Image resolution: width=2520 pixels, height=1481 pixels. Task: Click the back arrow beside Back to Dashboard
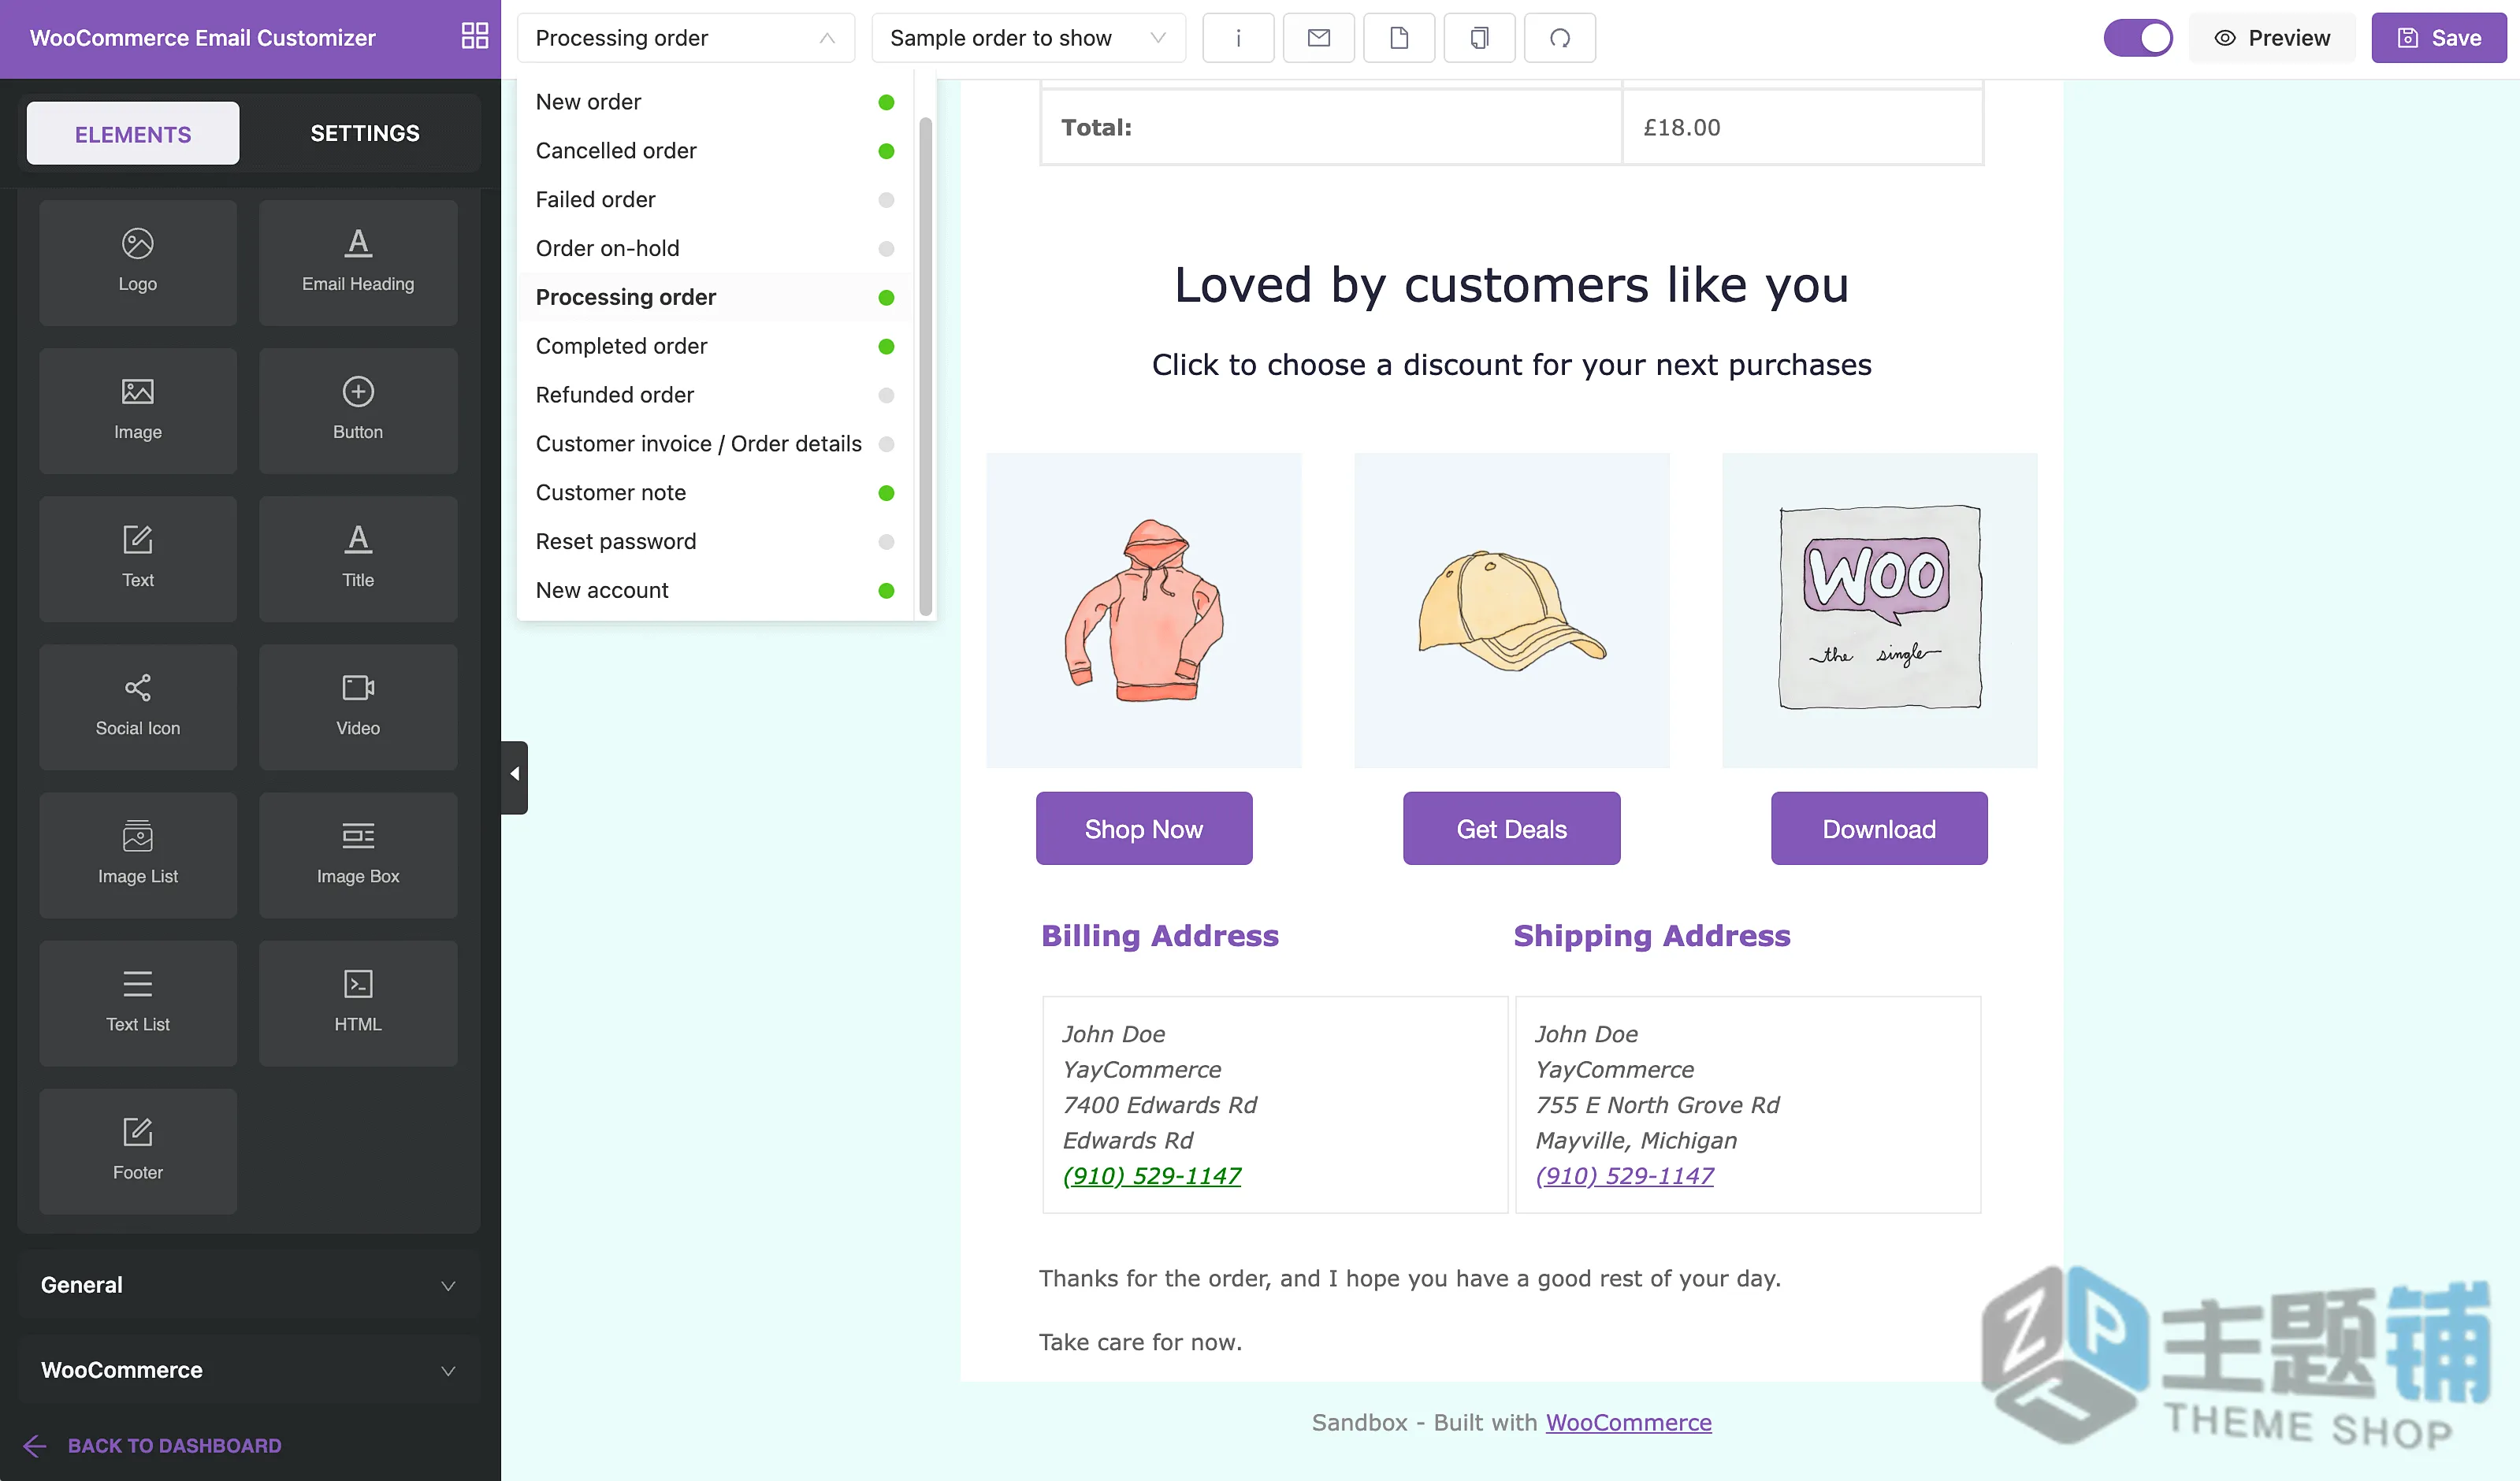coord(35,1445)
